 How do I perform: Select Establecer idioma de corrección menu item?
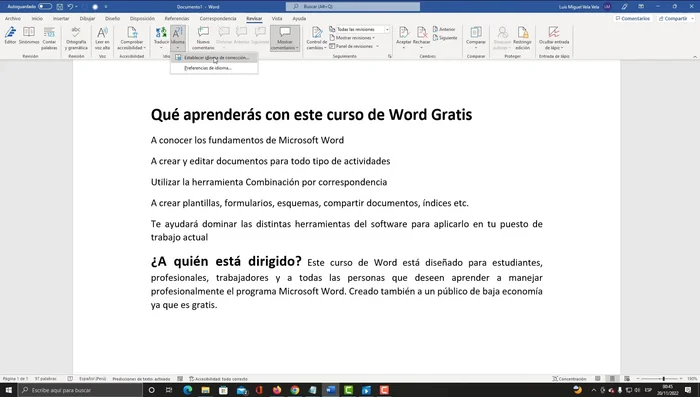214,58
